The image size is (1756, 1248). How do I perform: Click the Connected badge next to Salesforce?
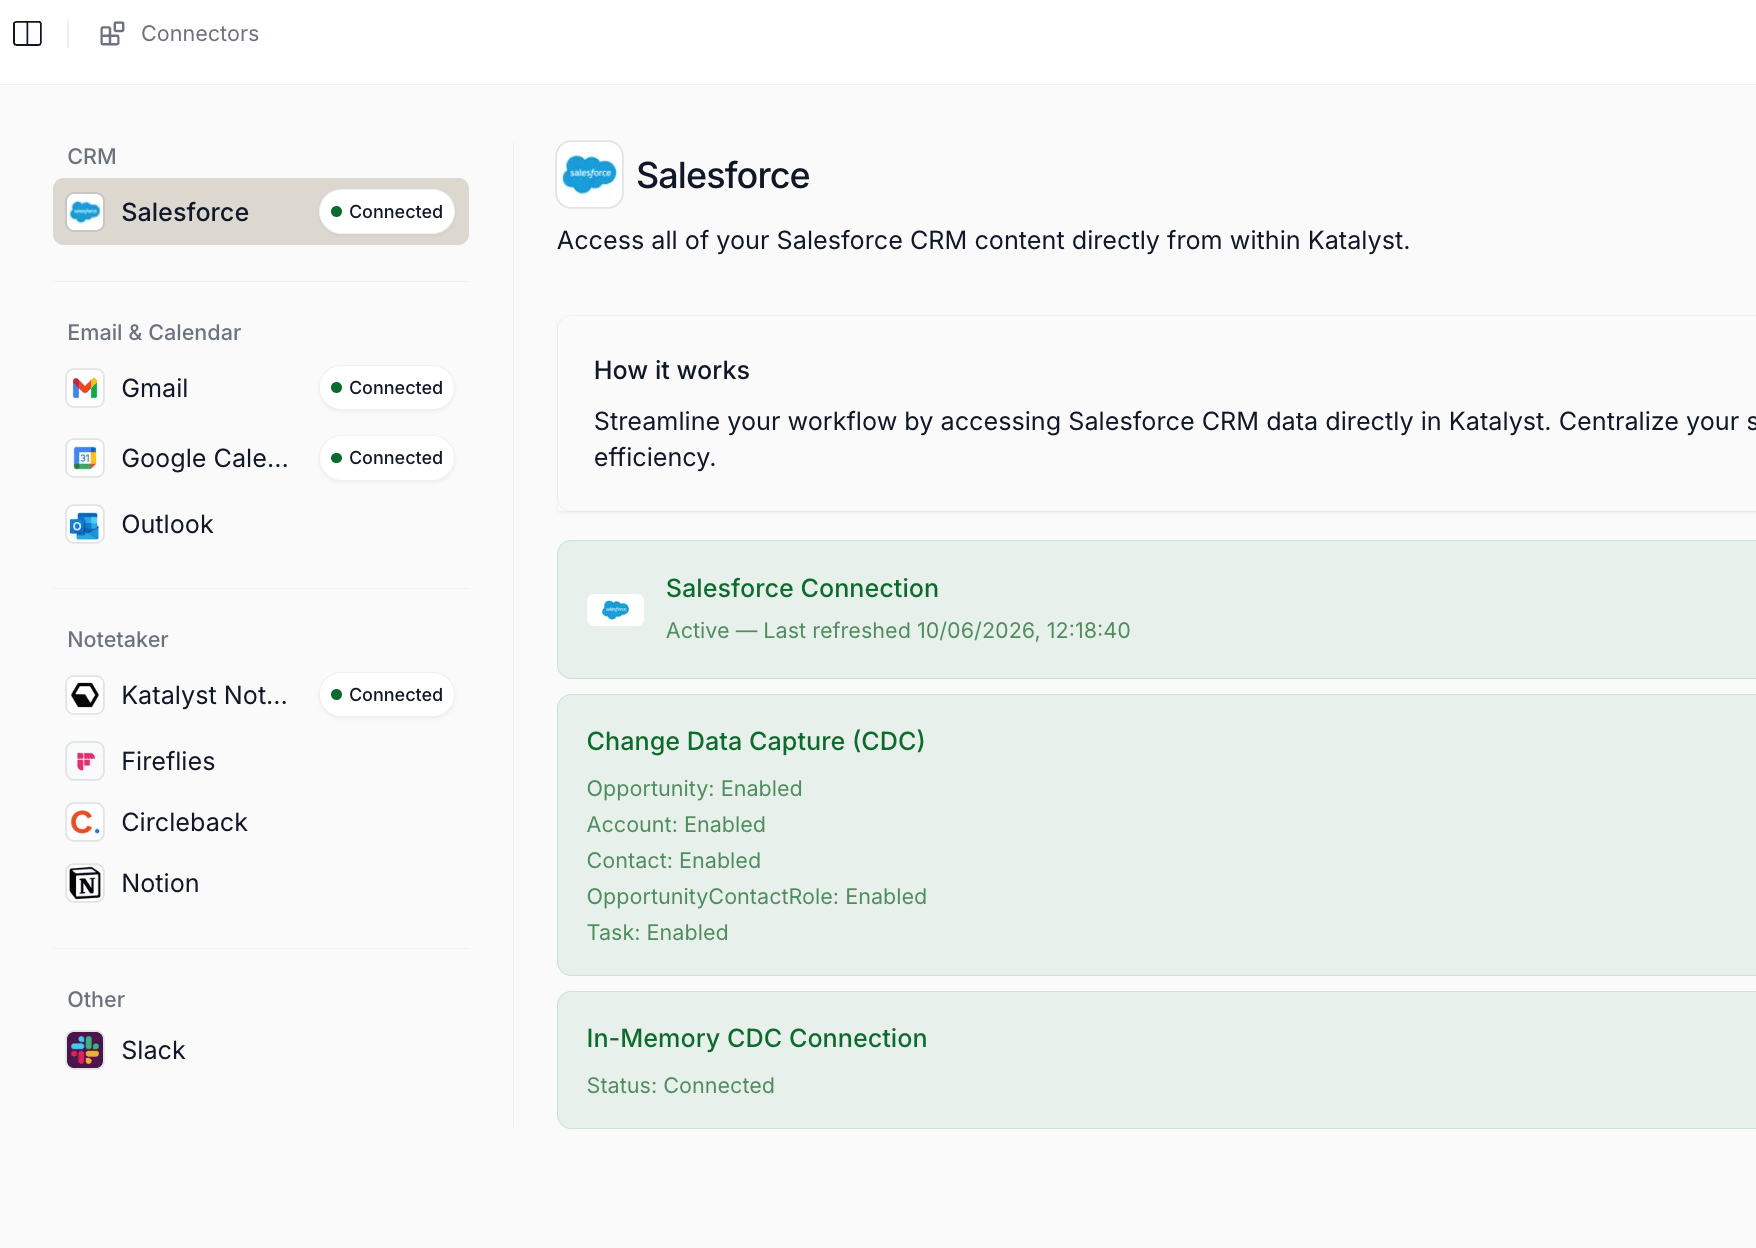tap(387, 212)
